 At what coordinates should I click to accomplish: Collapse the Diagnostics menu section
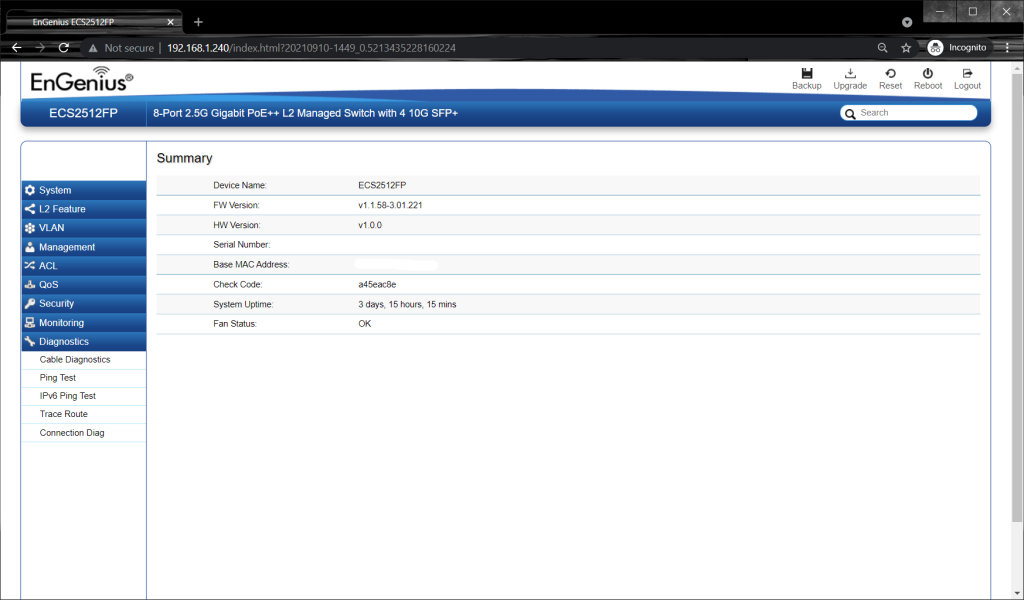[x=84, y=341]
